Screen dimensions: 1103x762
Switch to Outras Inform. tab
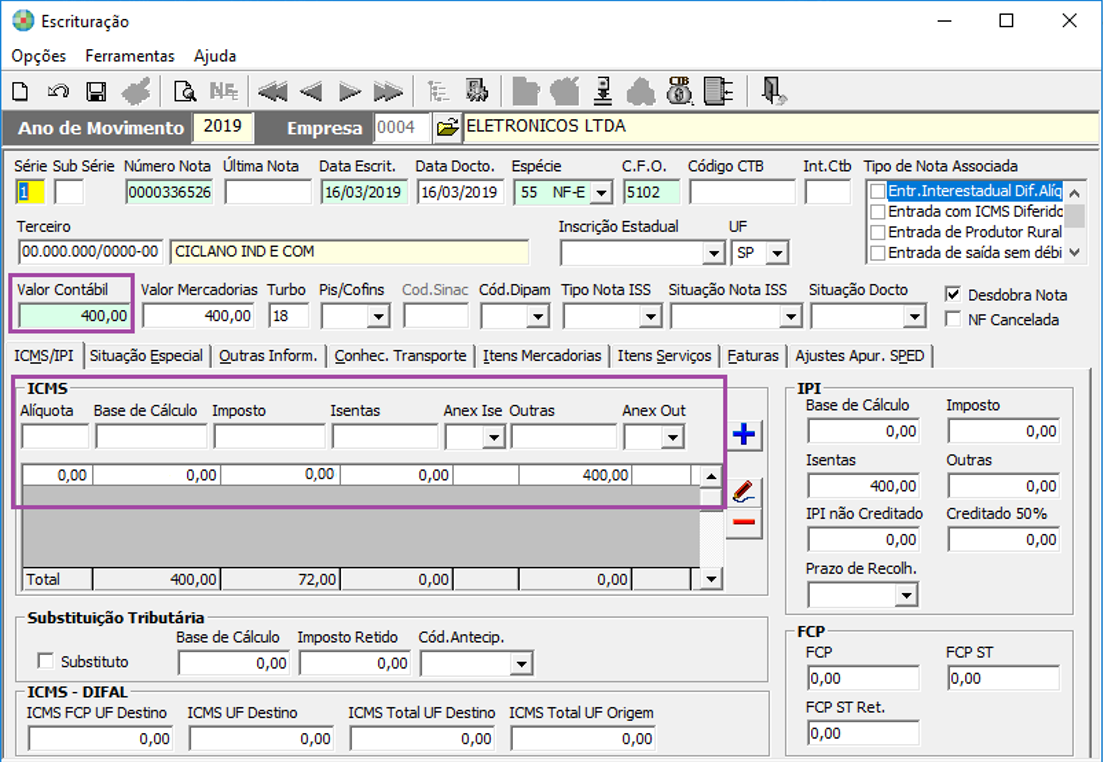pyautogui.click(x=268, y=356)
